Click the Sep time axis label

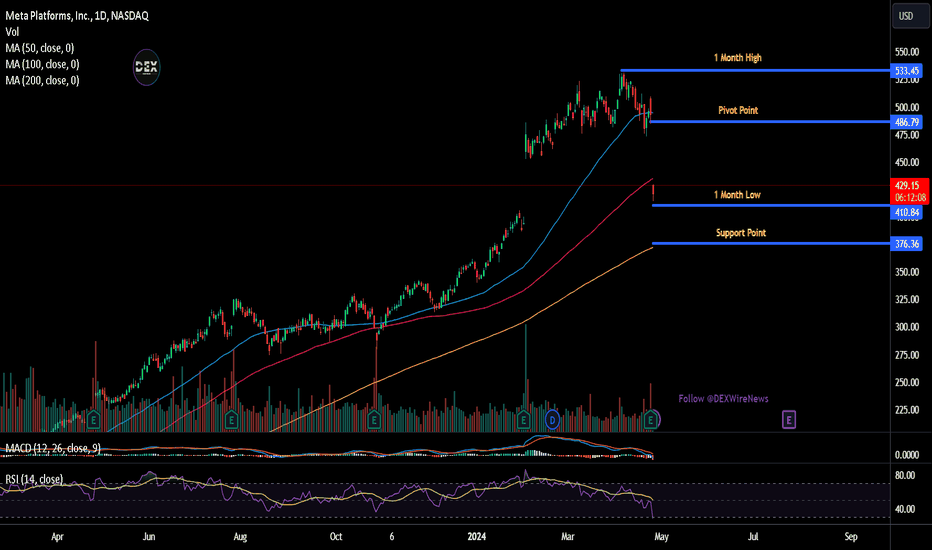851,536
